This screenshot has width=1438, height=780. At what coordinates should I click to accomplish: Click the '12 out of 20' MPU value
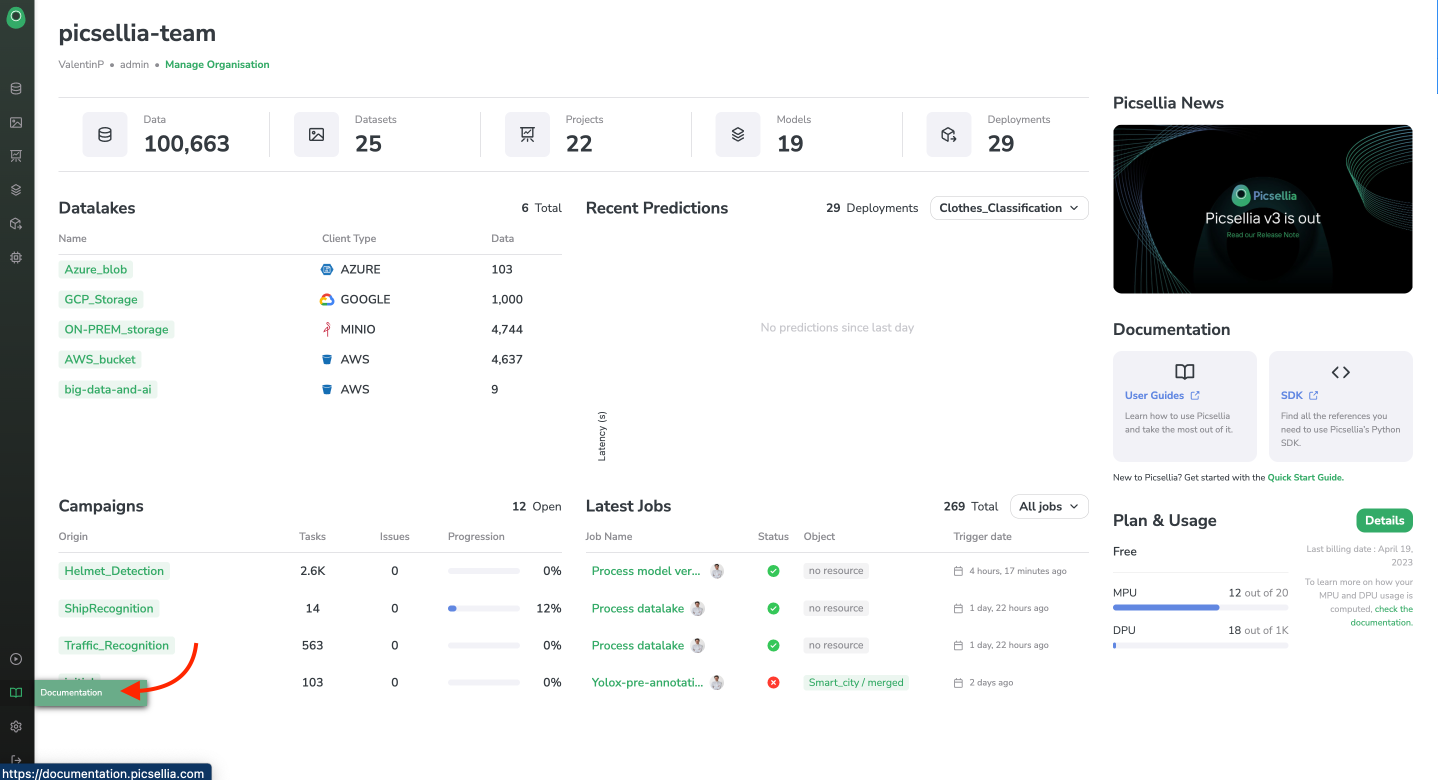1258,593
